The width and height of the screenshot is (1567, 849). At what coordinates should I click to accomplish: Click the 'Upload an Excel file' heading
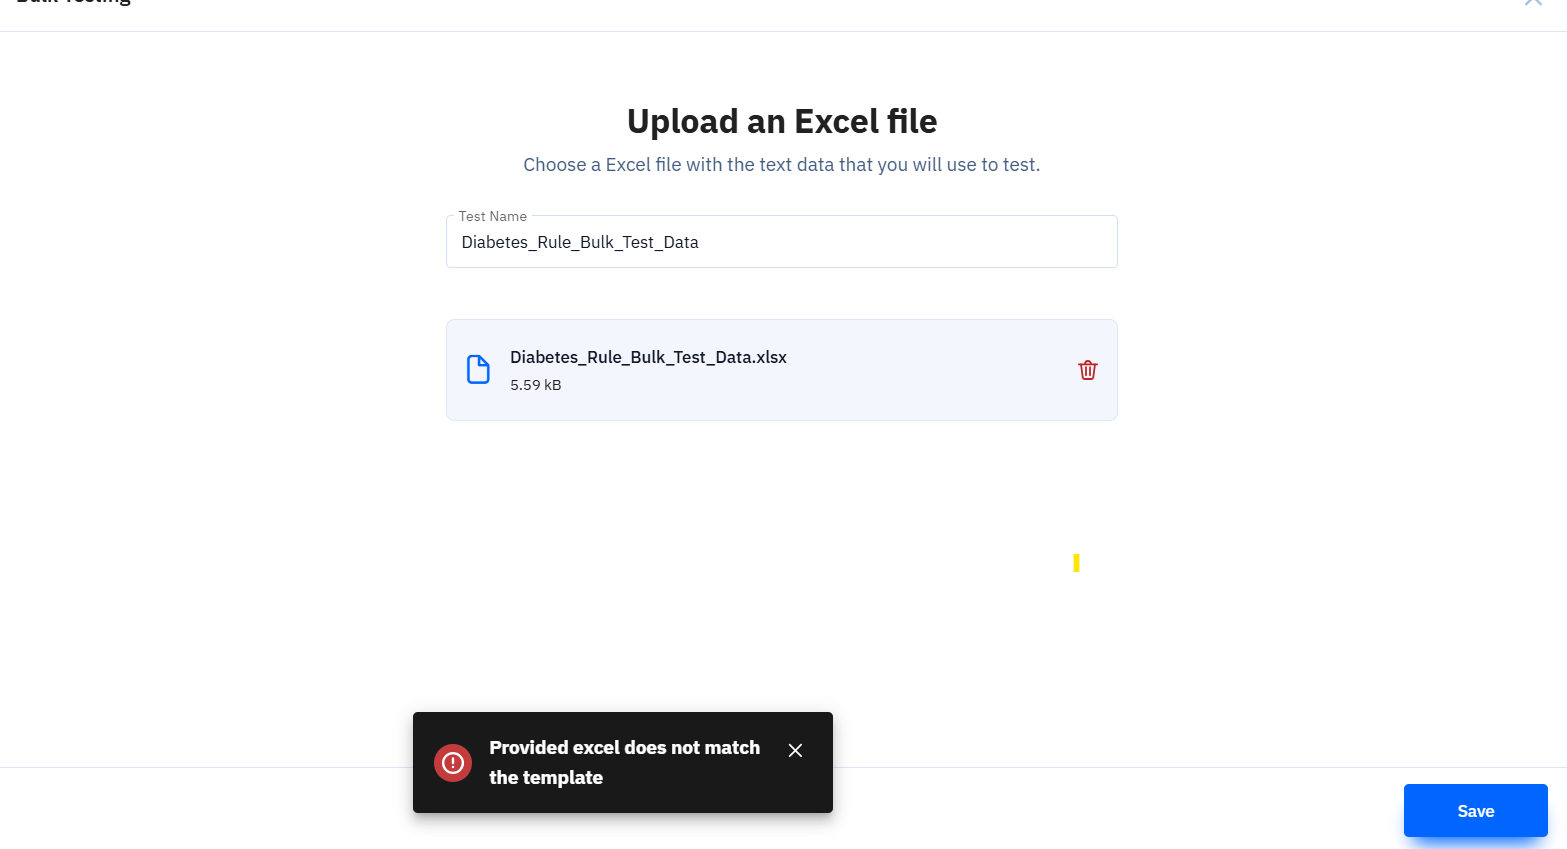click(782, 121)
